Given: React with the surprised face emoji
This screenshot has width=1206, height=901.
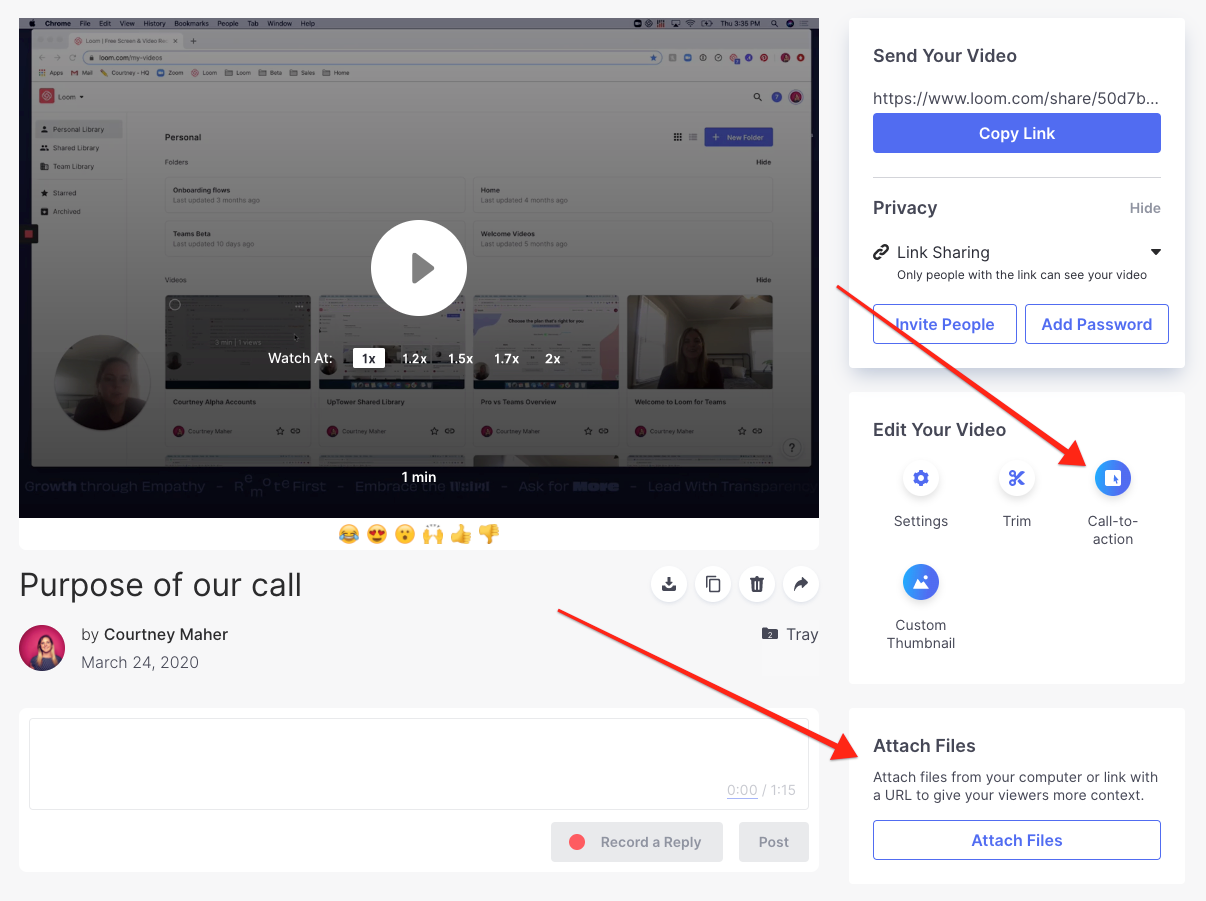Looking at the screenshot, I should tap(405, 534).
